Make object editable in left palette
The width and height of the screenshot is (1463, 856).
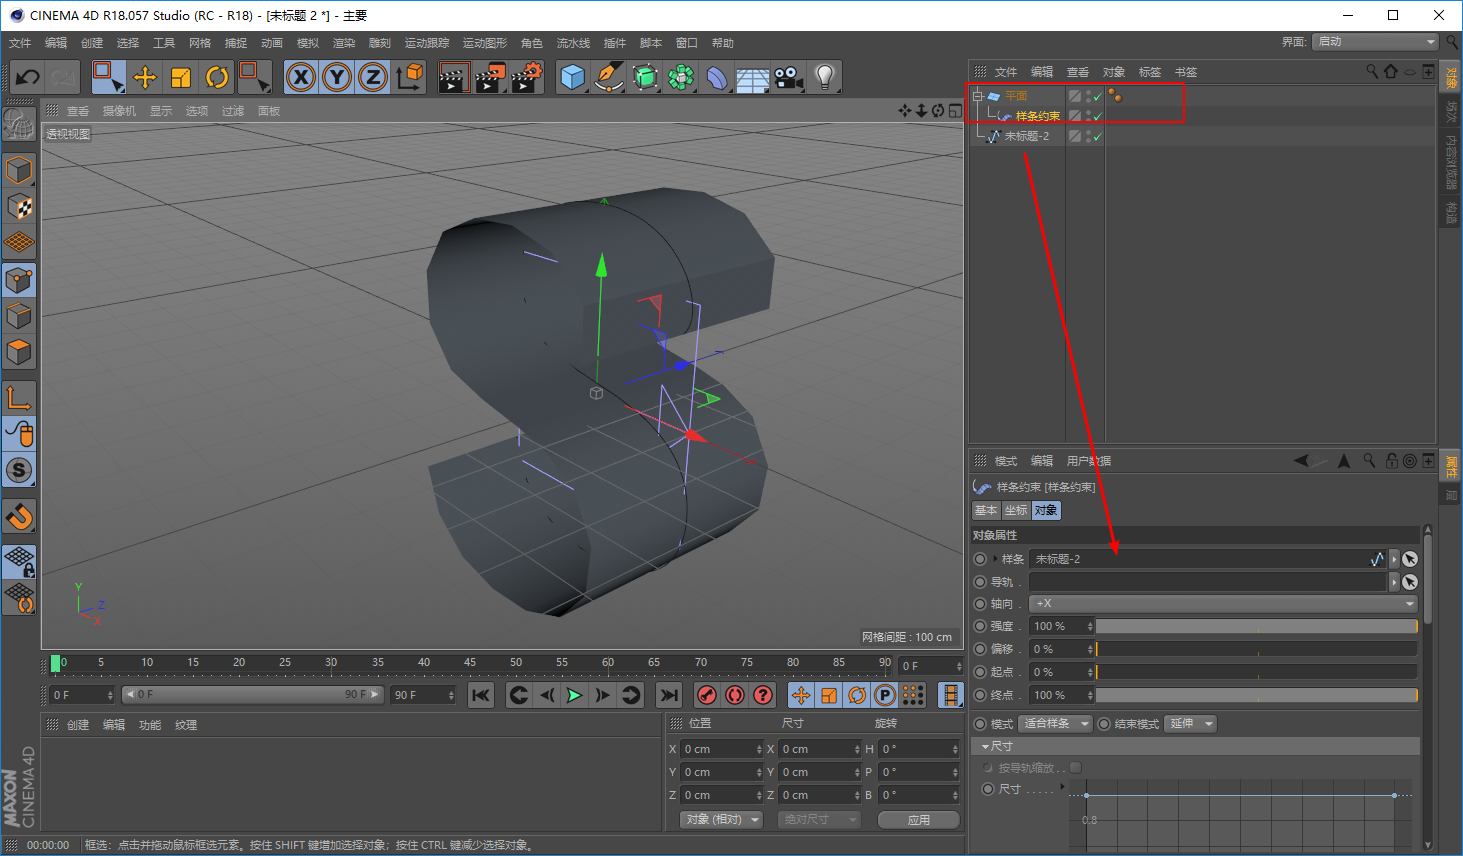[x=19, y=125]
